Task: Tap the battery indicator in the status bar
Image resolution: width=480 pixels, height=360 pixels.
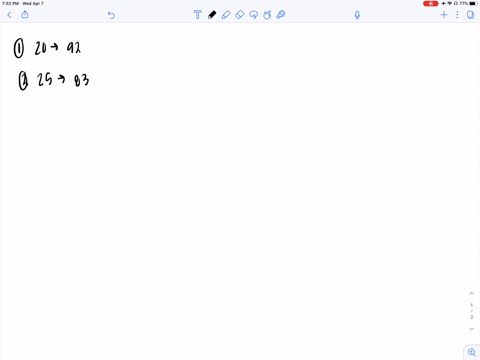Action: point(473,3)
